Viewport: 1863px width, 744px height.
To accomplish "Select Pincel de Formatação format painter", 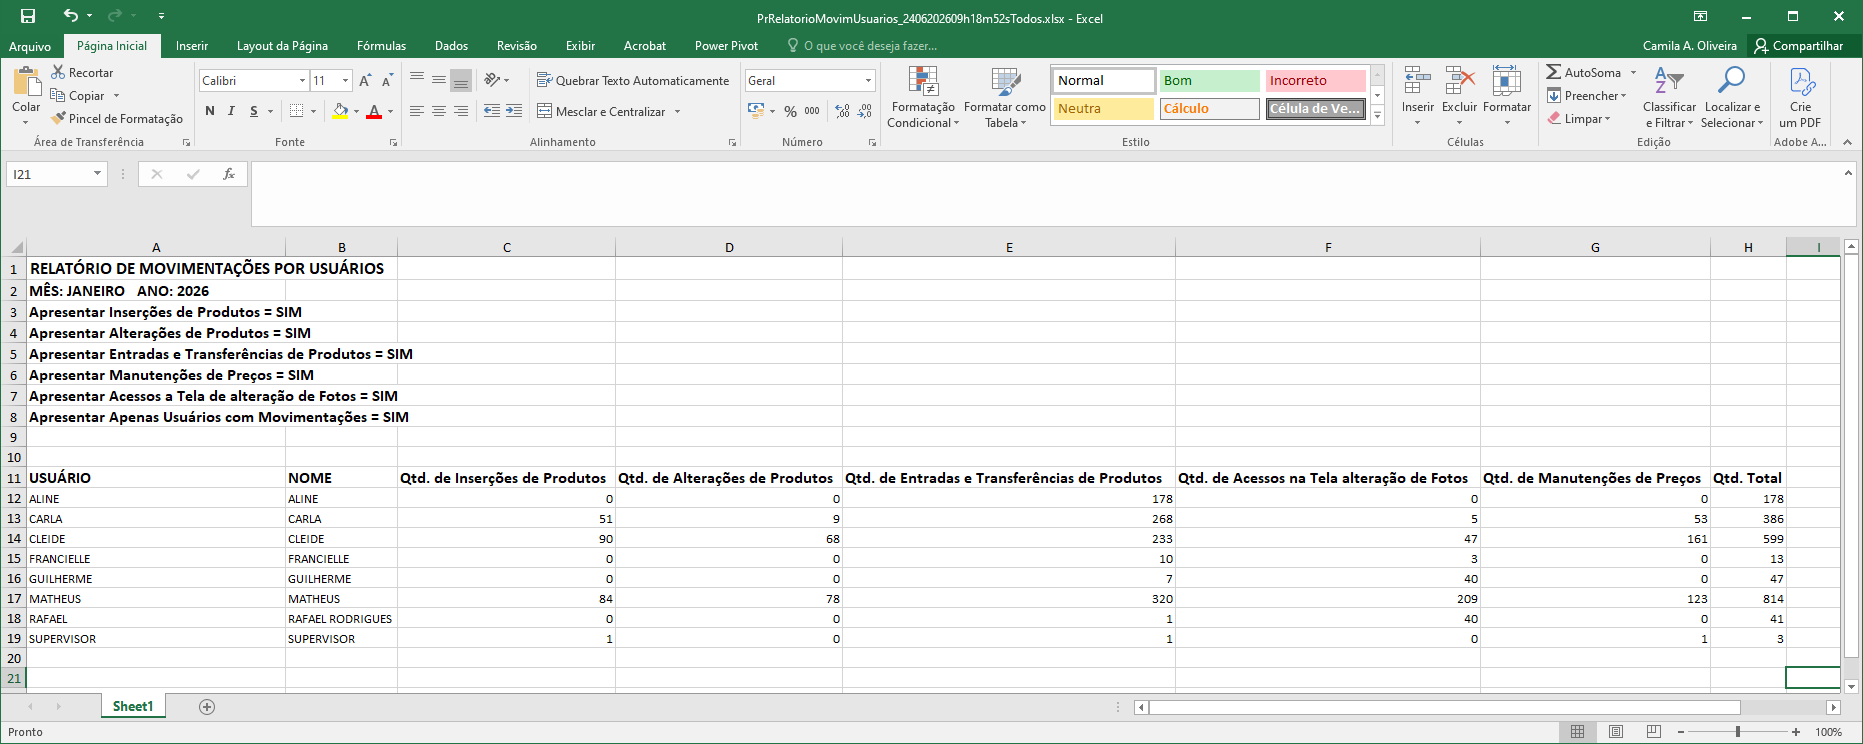I will coord(117,118).
